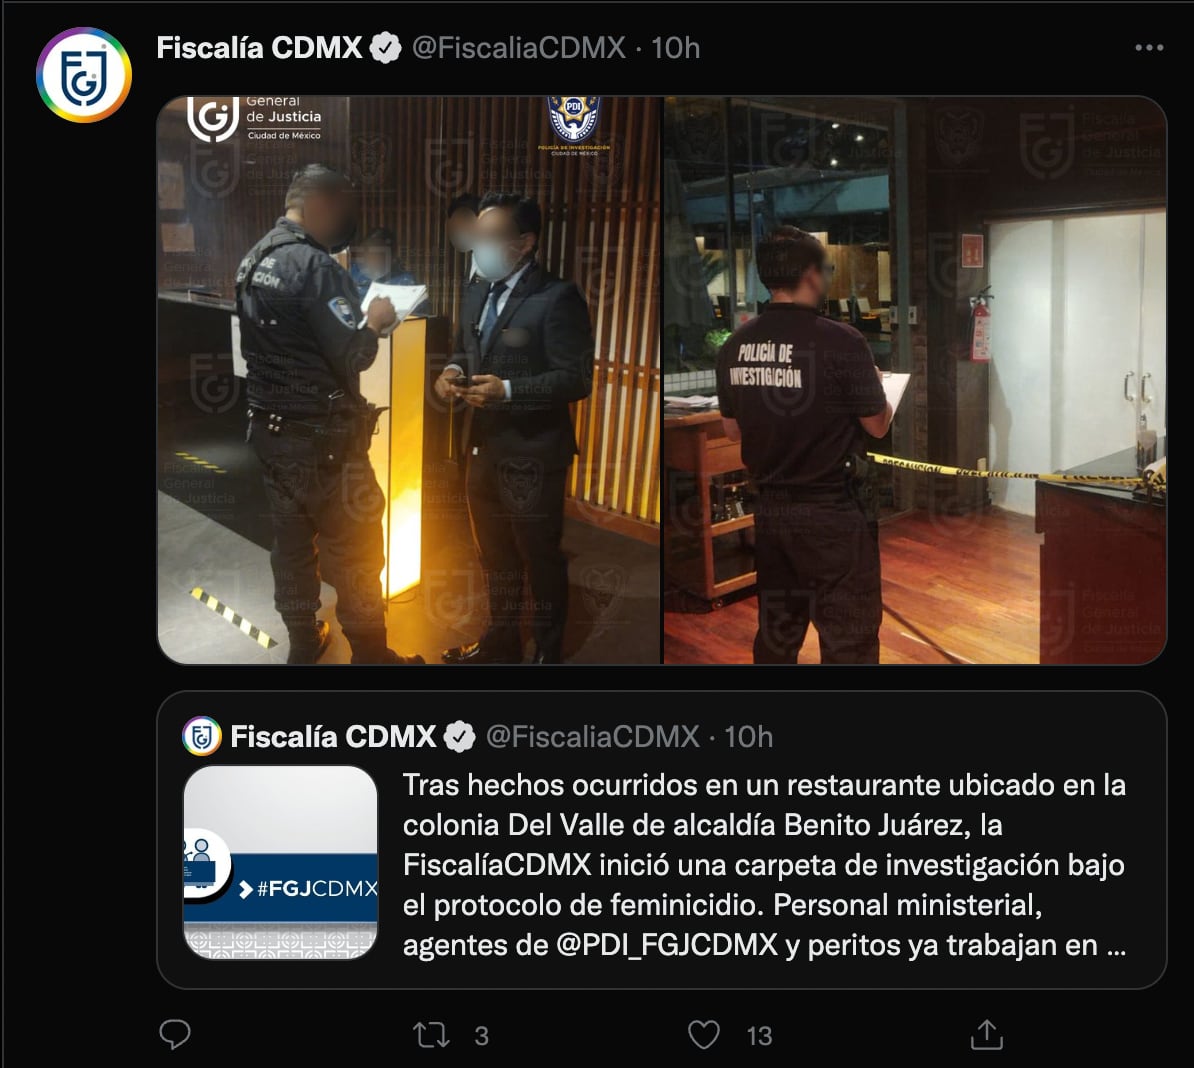This screenshot has height=1068, width=1194.
Task: Click @FiscaliaCDMX handle in quoted tweet
Action: tap(592, 737)
